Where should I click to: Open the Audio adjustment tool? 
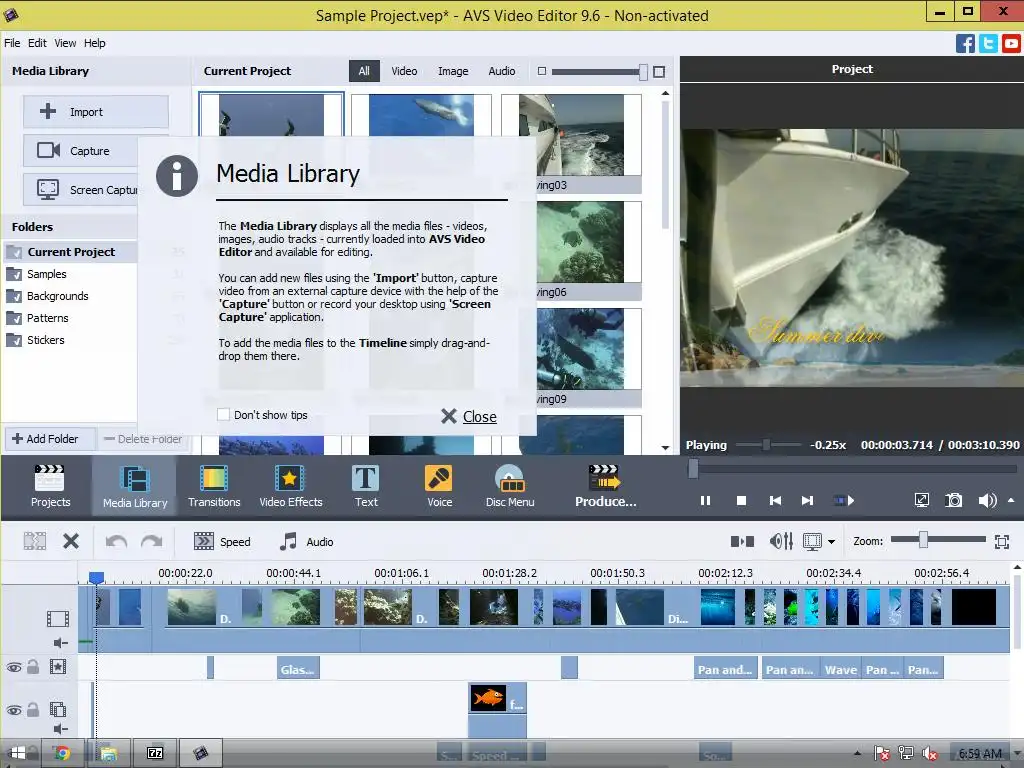pos(306,541)
